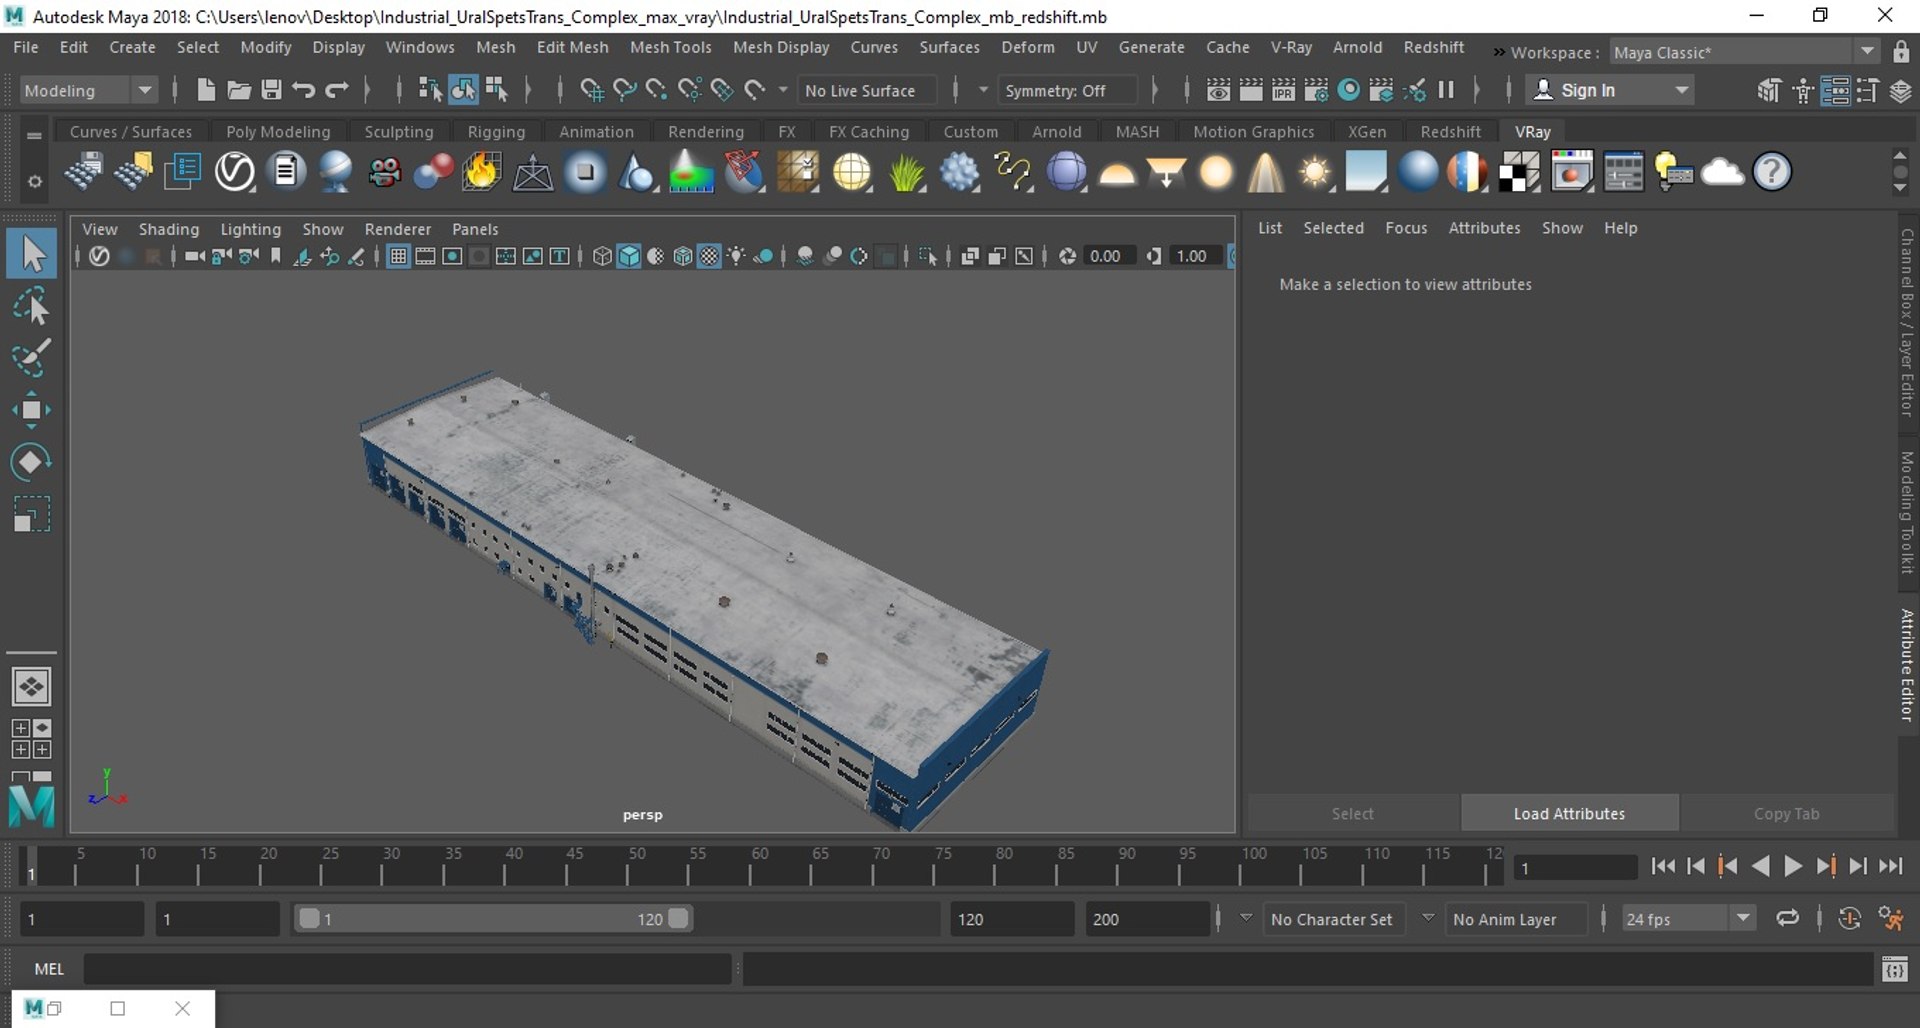Click the current frame input field
Screen dimensions: 1920x1028
pos(1575,868)
